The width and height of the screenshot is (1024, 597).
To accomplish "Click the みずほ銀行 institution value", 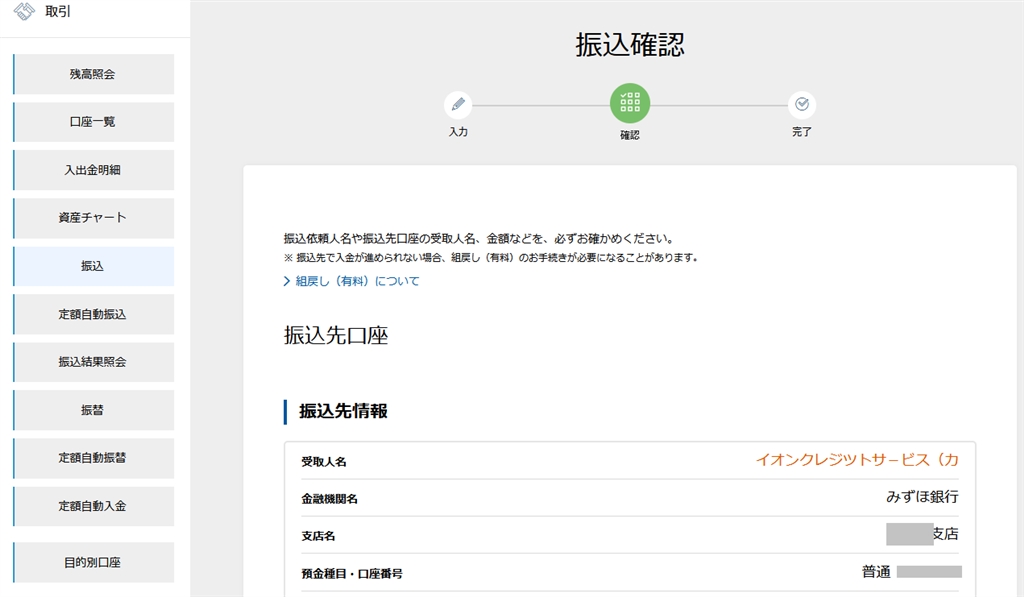I will (x=922, y=497).
